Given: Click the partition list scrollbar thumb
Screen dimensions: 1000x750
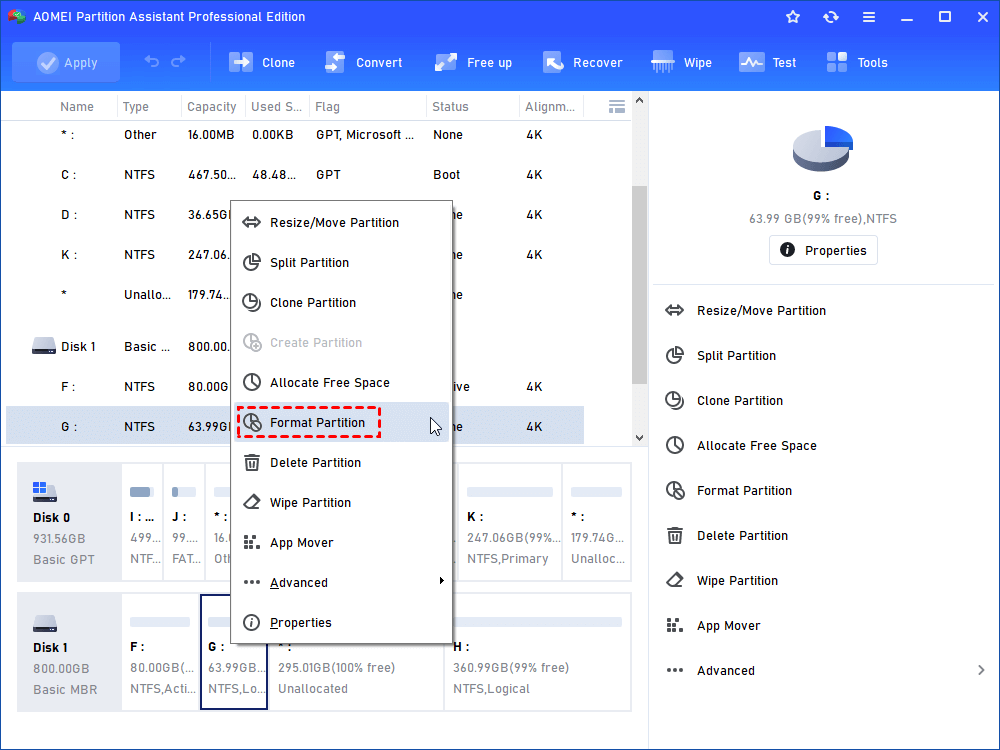Looking at the screenshot, I should click(x=640, y=284).
